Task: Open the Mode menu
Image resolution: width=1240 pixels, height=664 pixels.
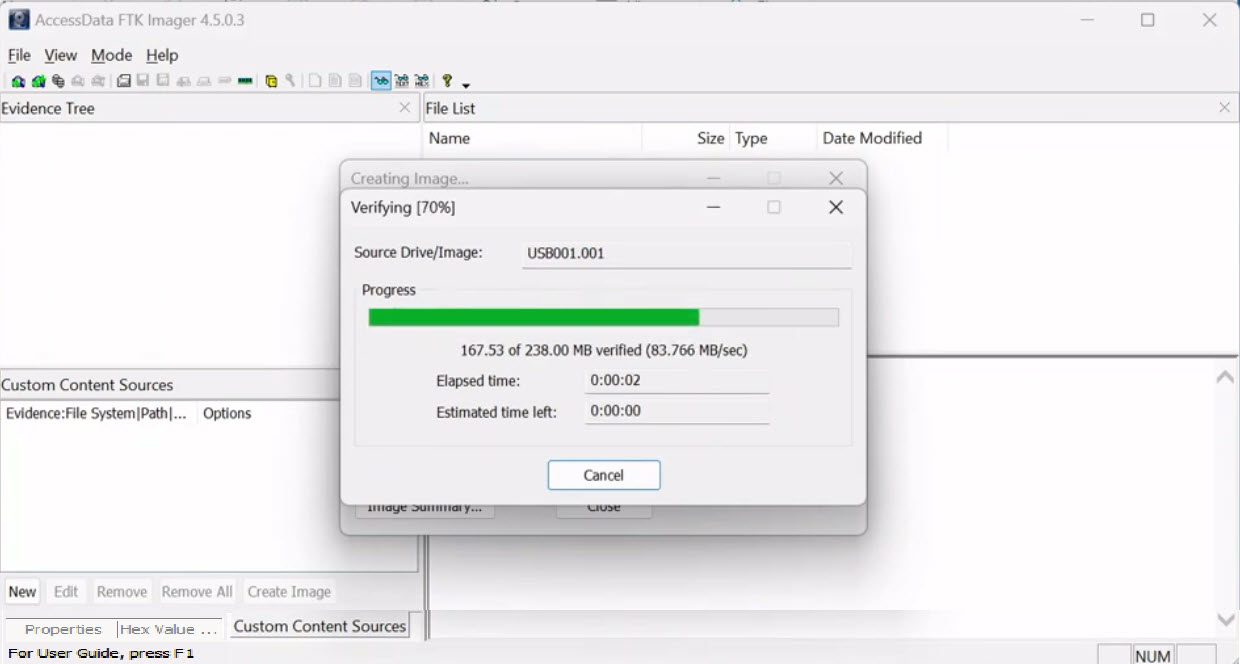Action: (x=111, y=55)
